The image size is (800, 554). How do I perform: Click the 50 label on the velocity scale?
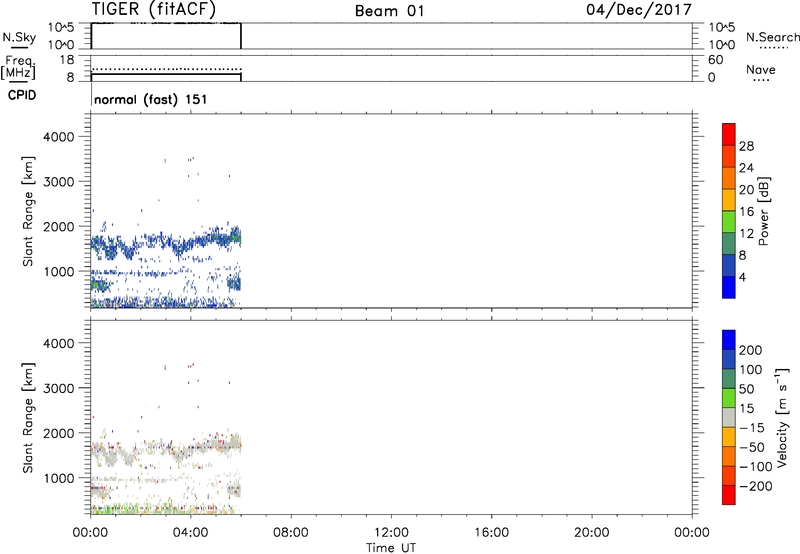click(x=746, y=389)
